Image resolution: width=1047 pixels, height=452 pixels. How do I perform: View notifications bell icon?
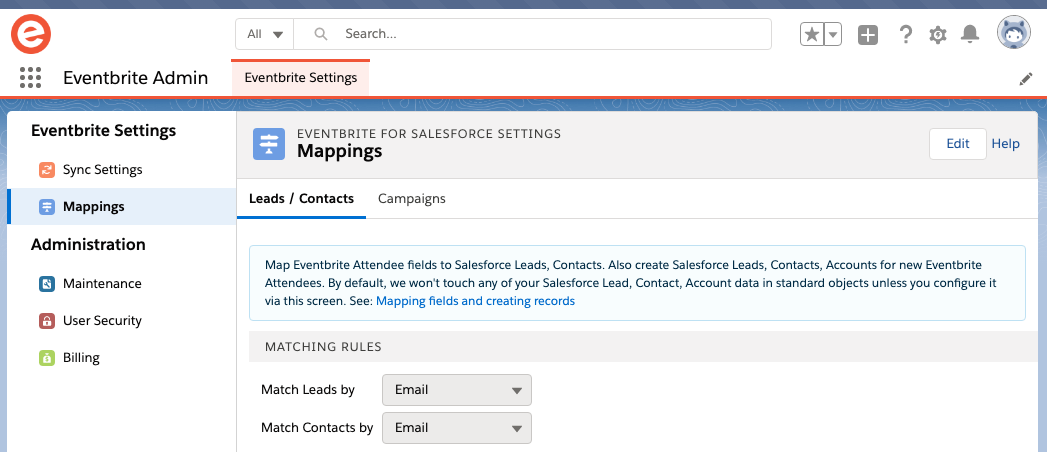click(970, 34)
